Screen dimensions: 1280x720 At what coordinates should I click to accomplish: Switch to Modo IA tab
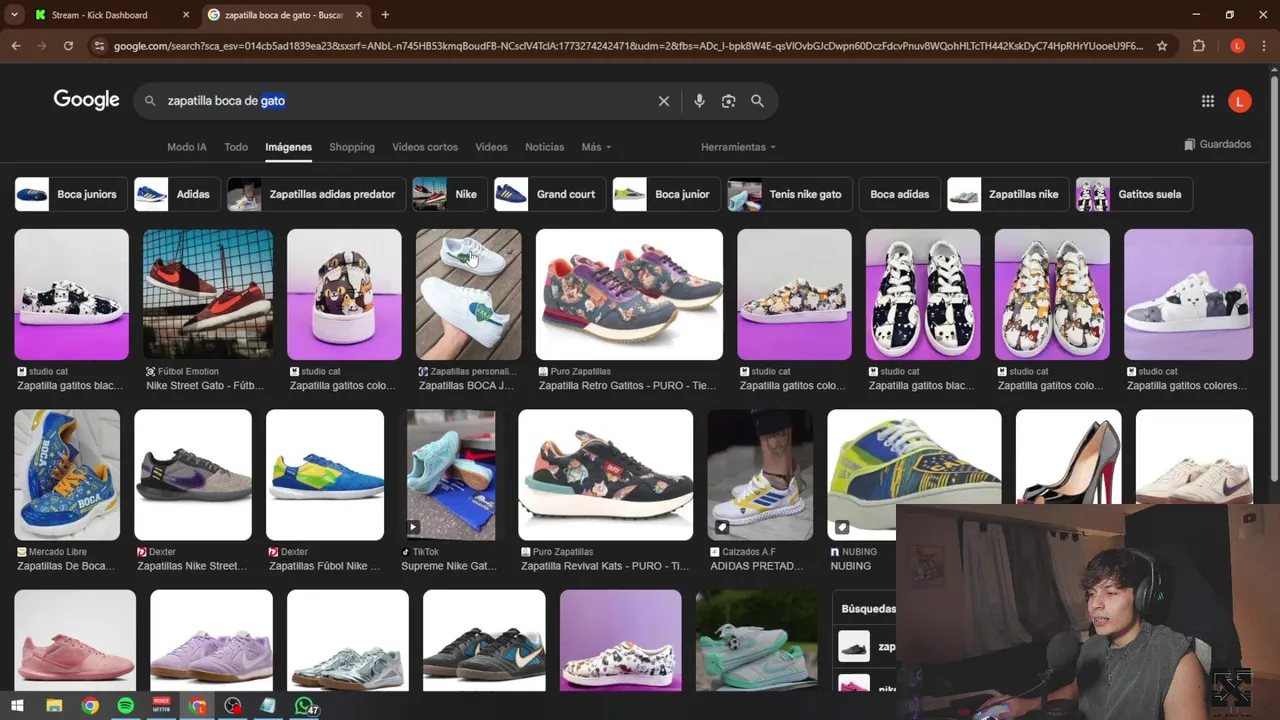pos(187,147)
